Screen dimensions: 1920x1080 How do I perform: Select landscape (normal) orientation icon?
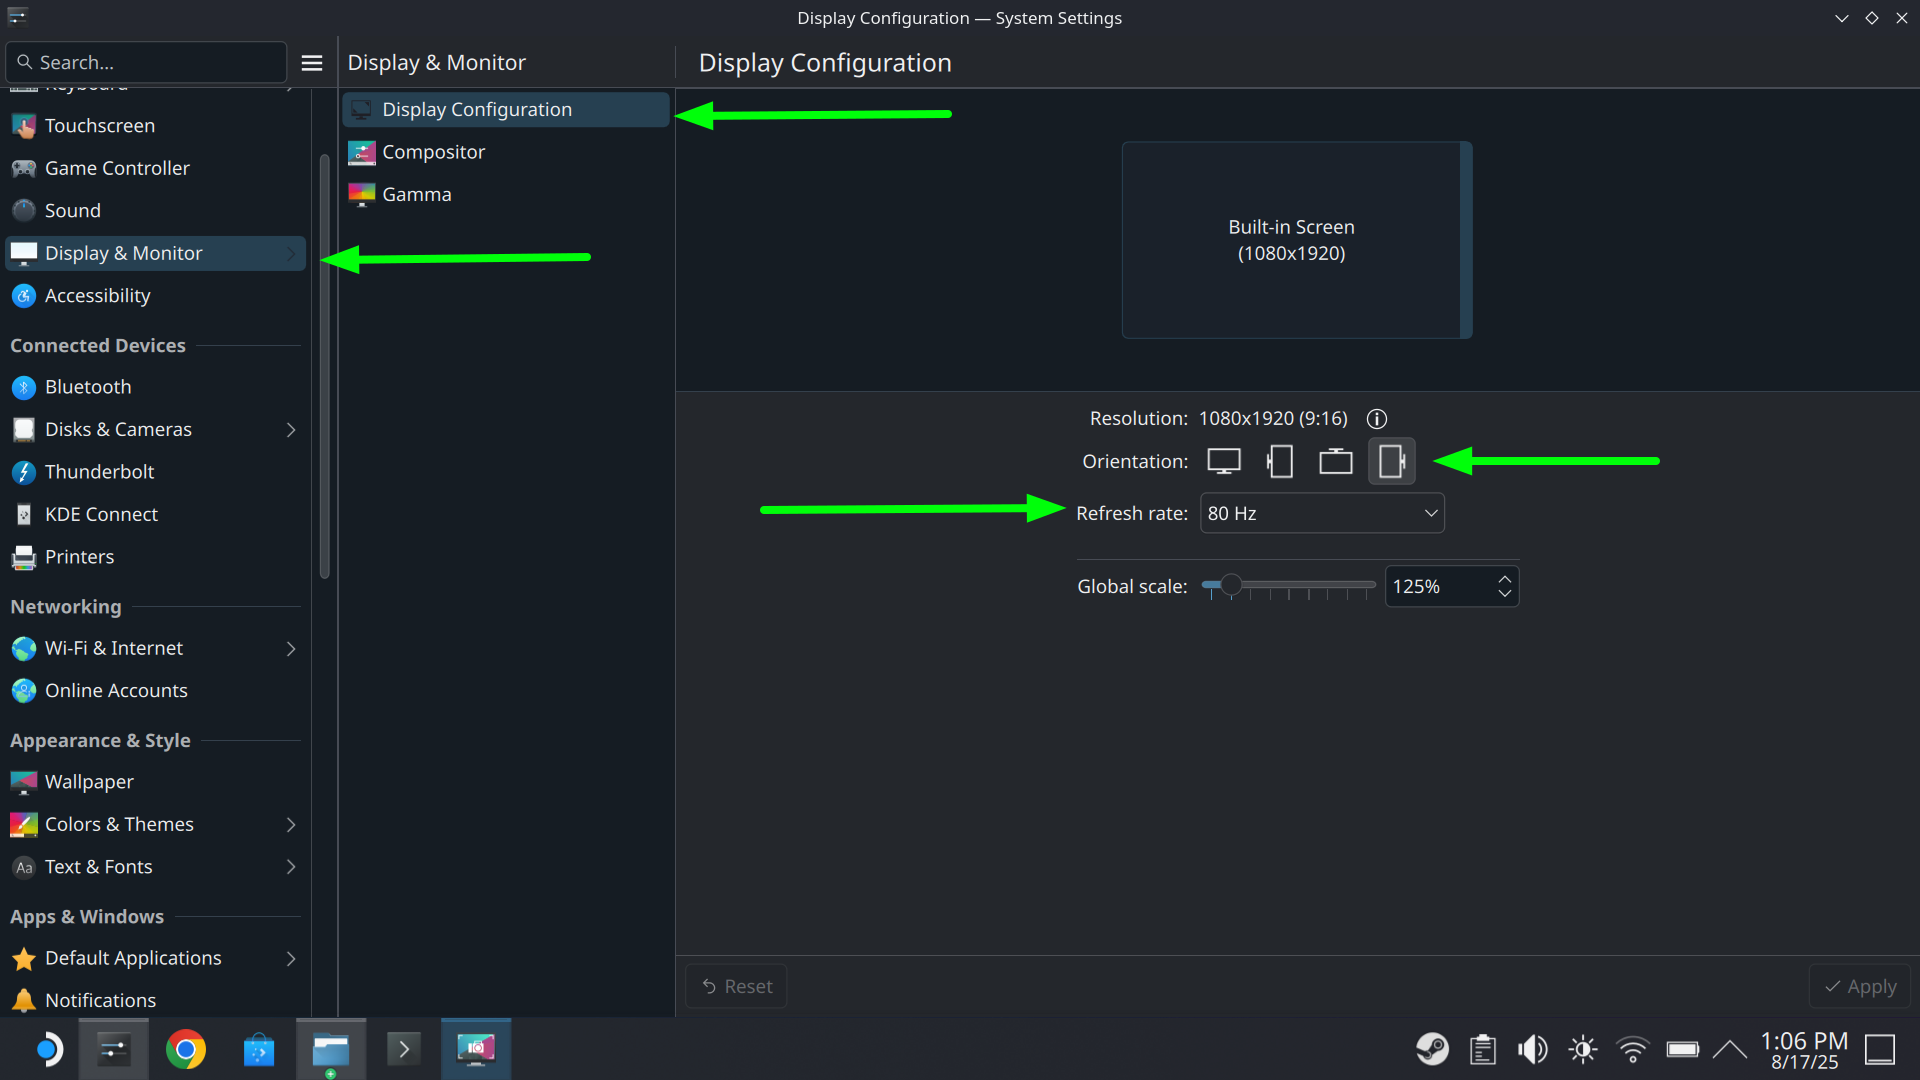click(x=1224, y=461)
